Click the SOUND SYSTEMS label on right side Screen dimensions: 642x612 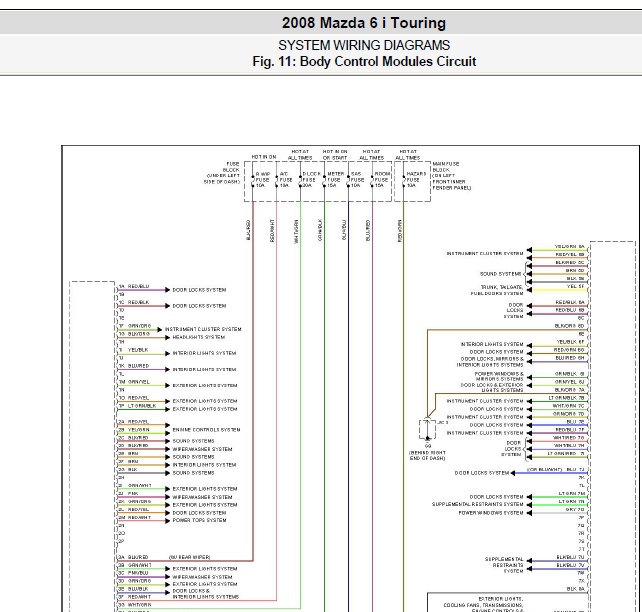[501, 274]
